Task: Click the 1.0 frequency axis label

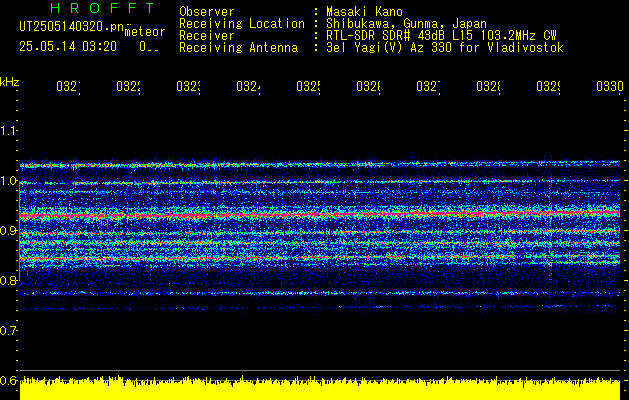Action: point(8,181)
